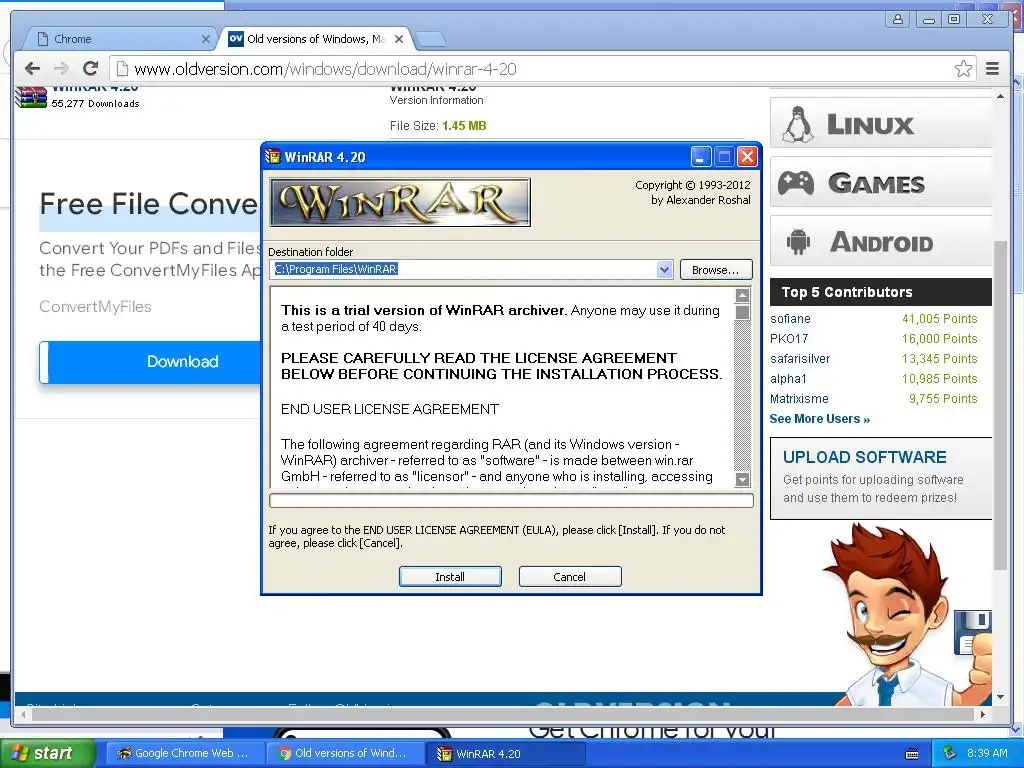Viewport: 1024px width, 768px height.
Task: Click the license text scroll up arrow
Action: point(743,295)
